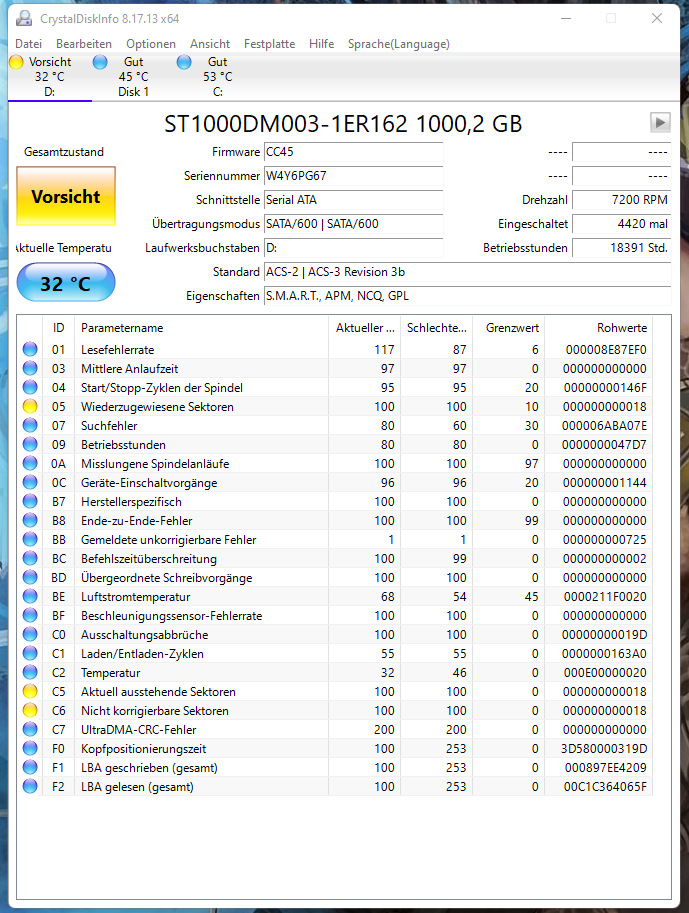Viewport: 689px width, 913px height.
Task: Go to next disk with arrow button
Action: coord(660,123)
